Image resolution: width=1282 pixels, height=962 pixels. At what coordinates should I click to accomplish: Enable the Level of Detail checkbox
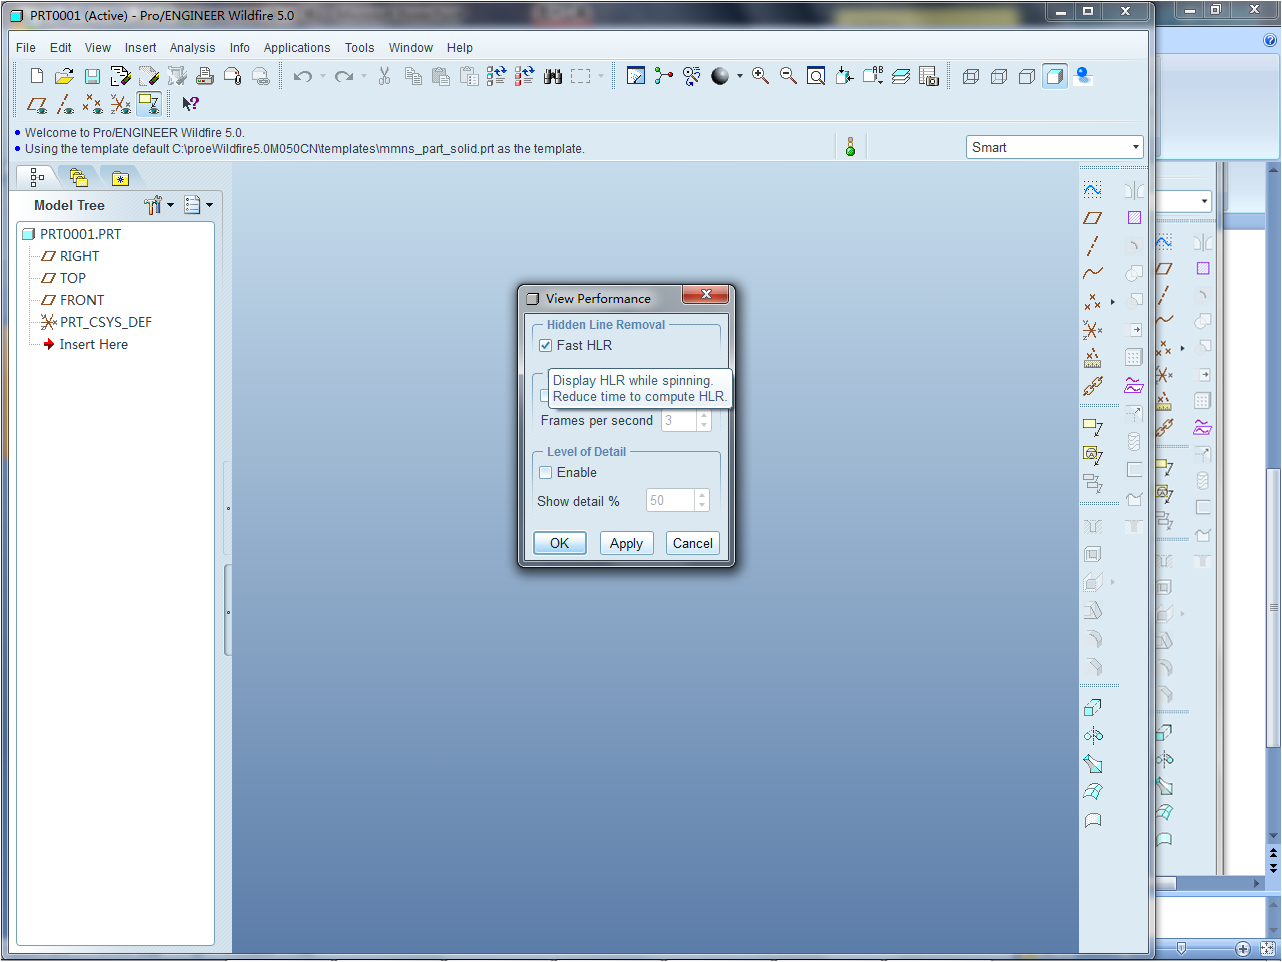pos(546,472)
